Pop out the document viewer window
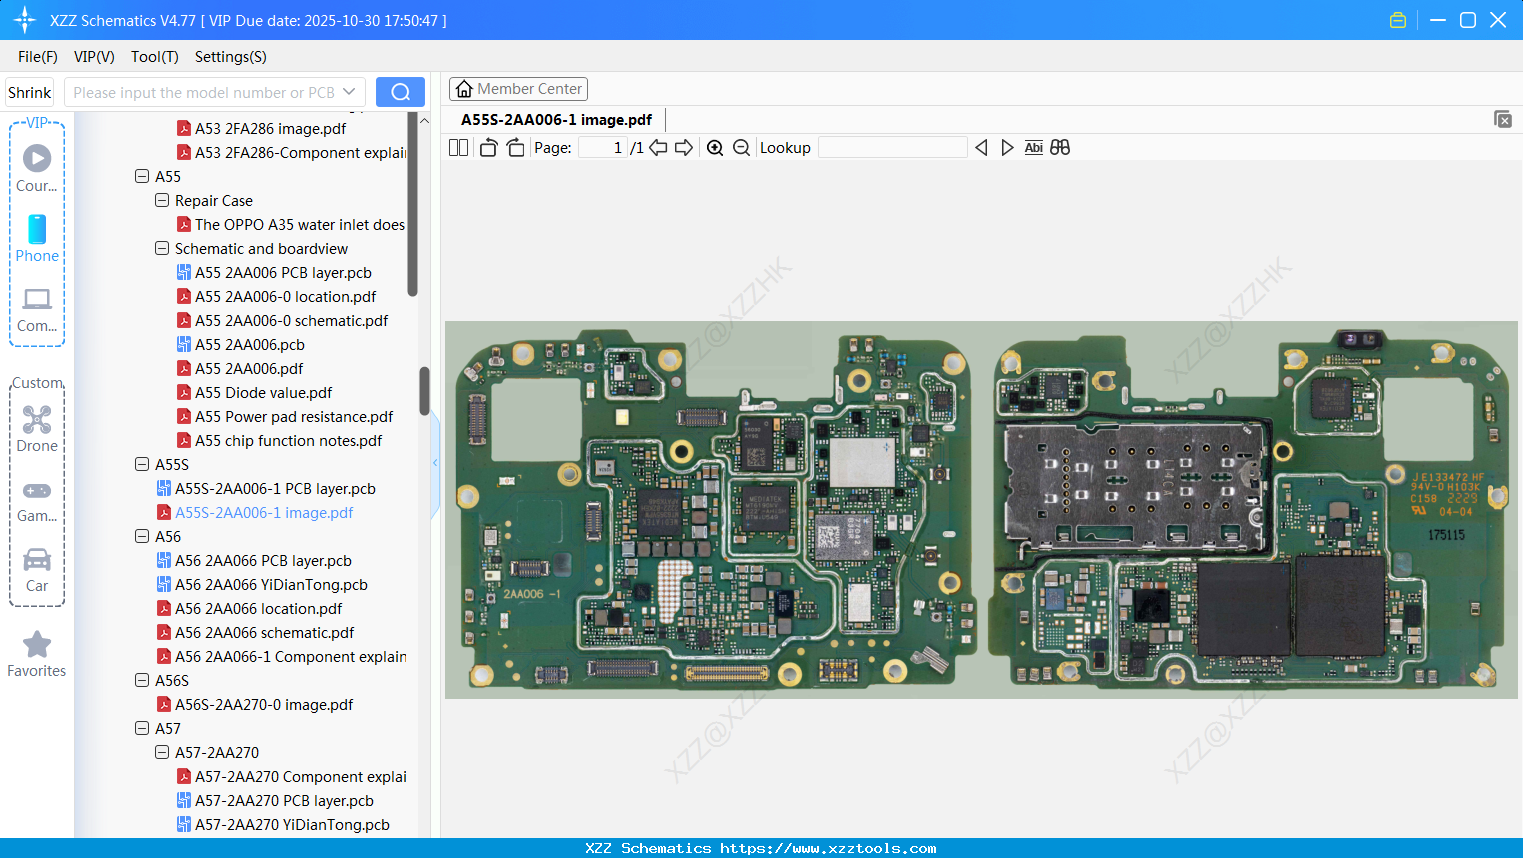1523x858 pixels. [1502, 119]
